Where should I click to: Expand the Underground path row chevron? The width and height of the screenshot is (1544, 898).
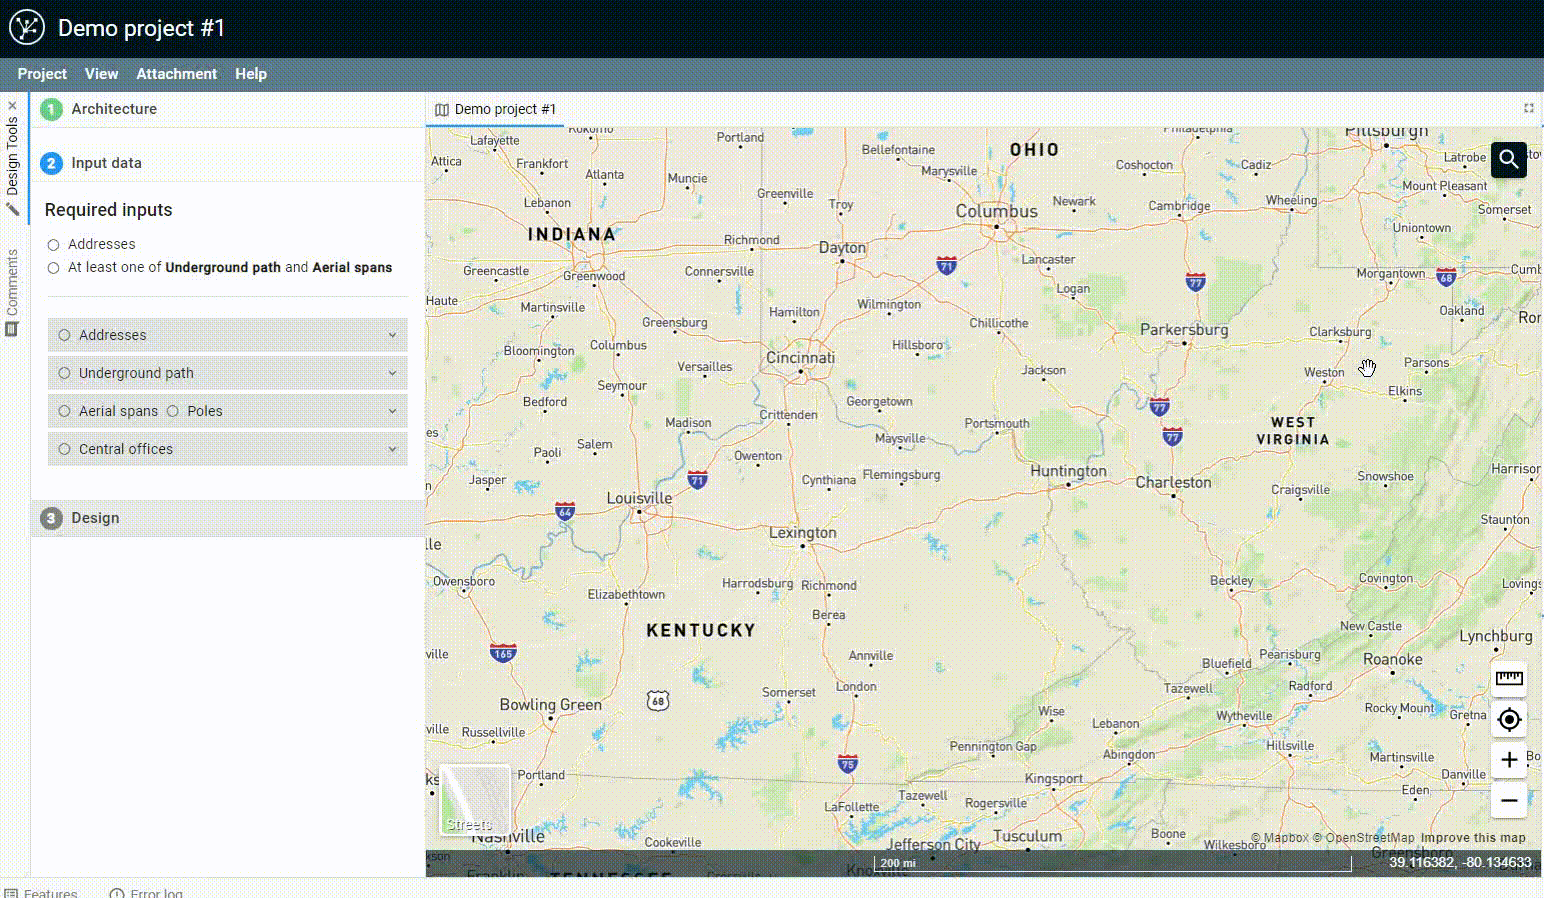[x=392, y=373]
